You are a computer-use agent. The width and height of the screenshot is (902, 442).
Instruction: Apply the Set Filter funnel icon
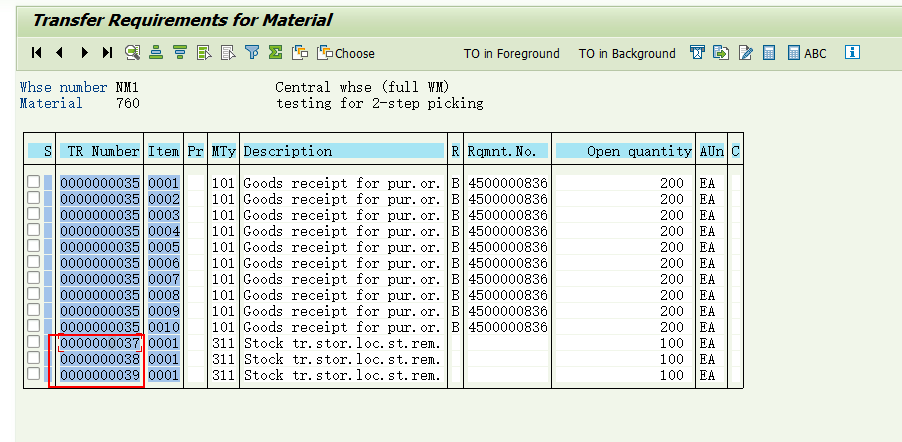click(x=252, y=53)
